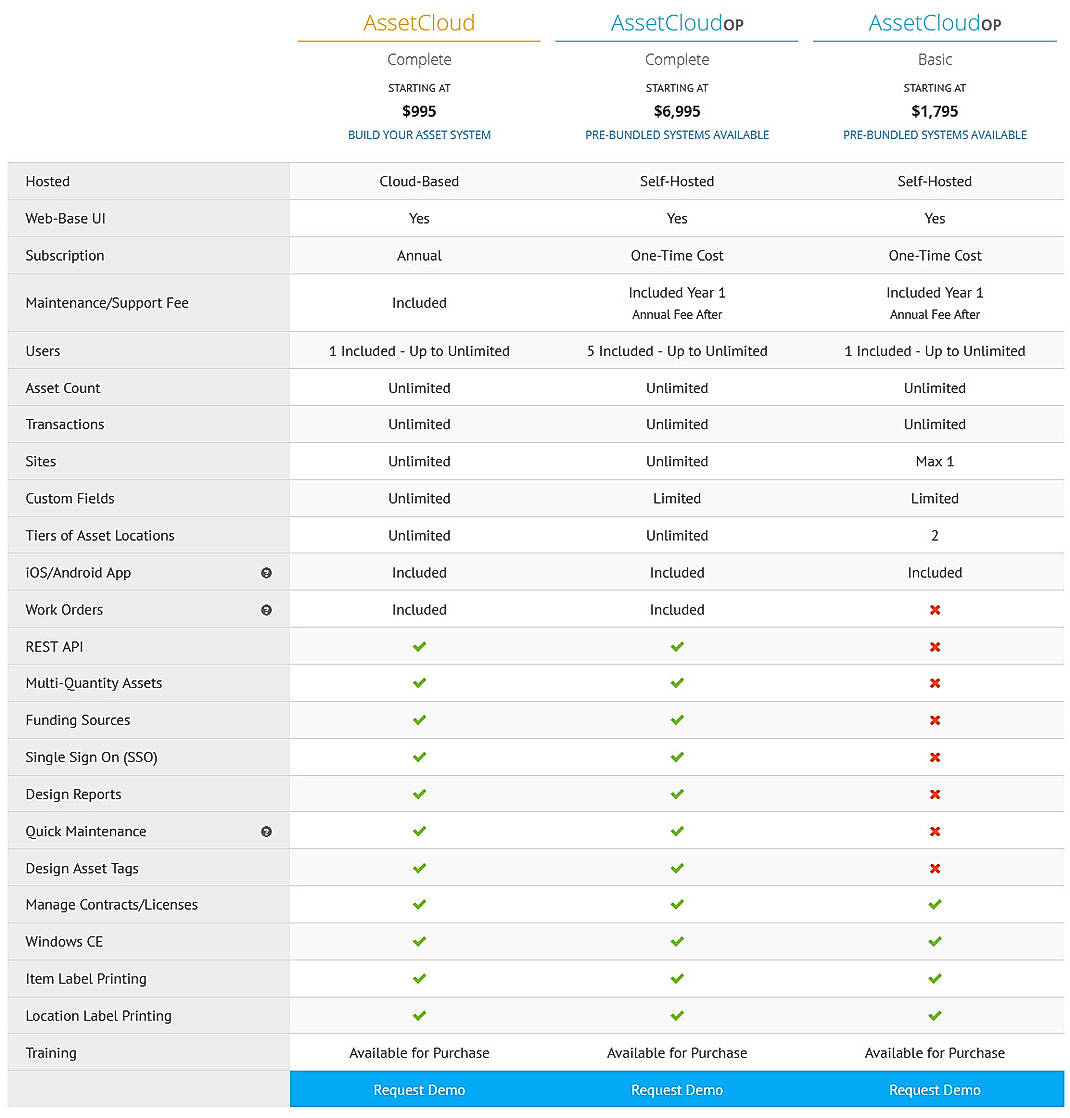Open the Quick Maintenance help icon
The image size is (1070, 1118).
point(266,831)
